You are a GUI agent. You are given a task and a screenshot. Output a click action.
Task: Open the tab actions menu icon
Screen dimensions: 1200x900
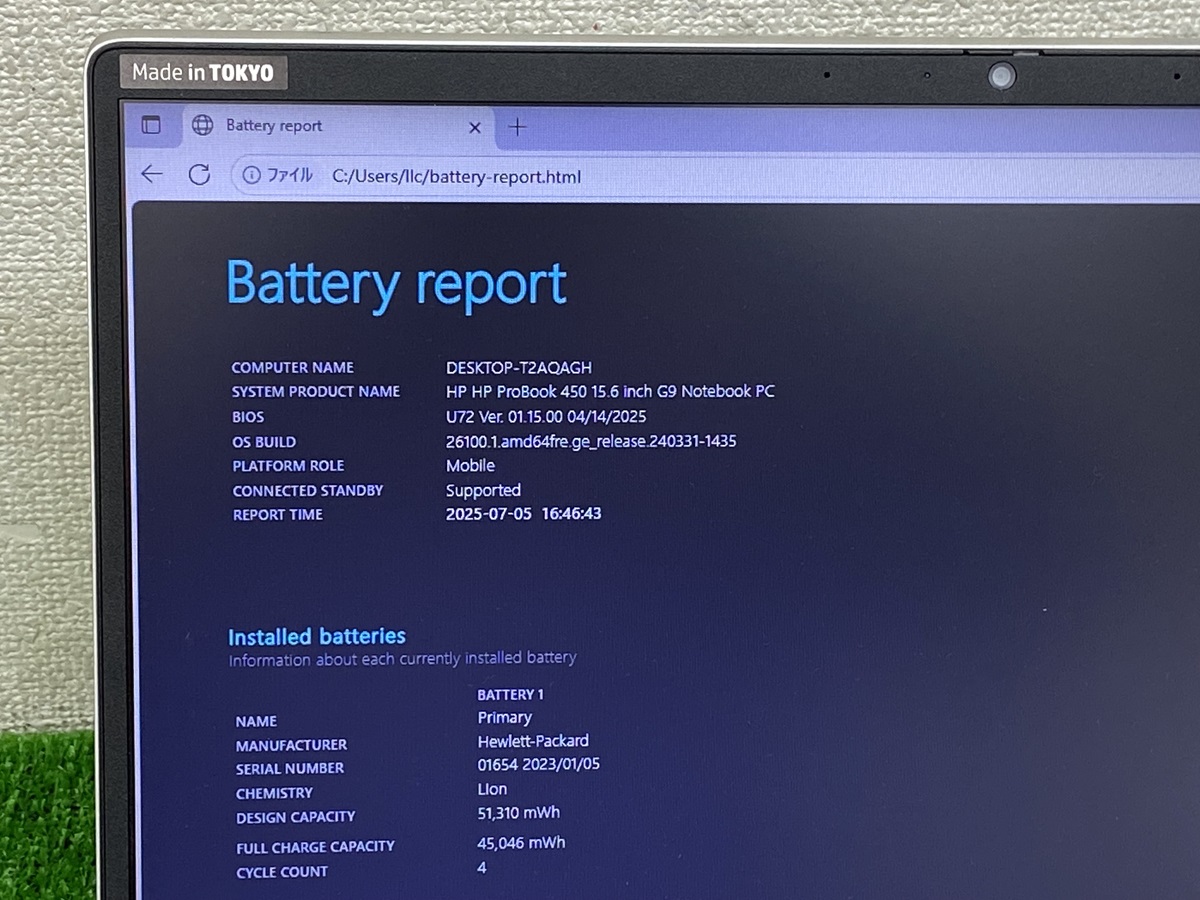click(x=151, y=125)
